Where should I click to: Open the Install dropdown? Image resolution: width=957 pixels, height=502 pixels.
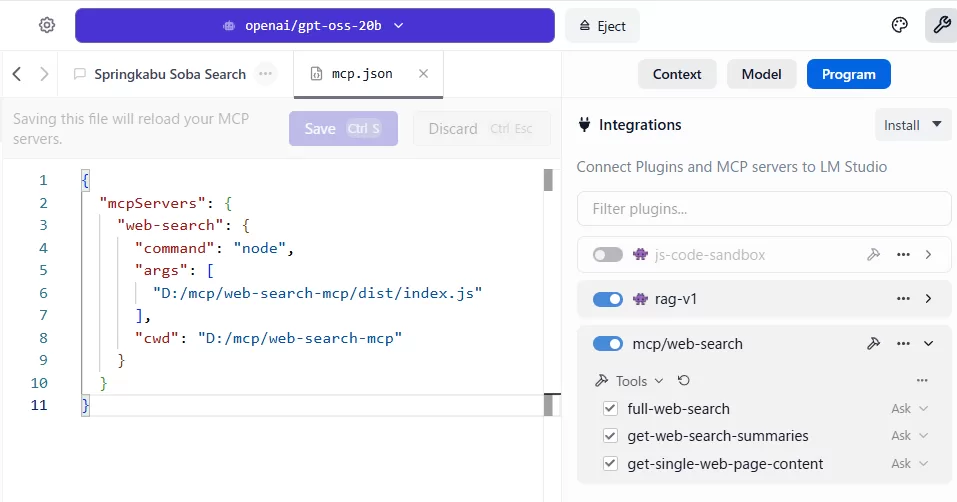coord(912,125)
